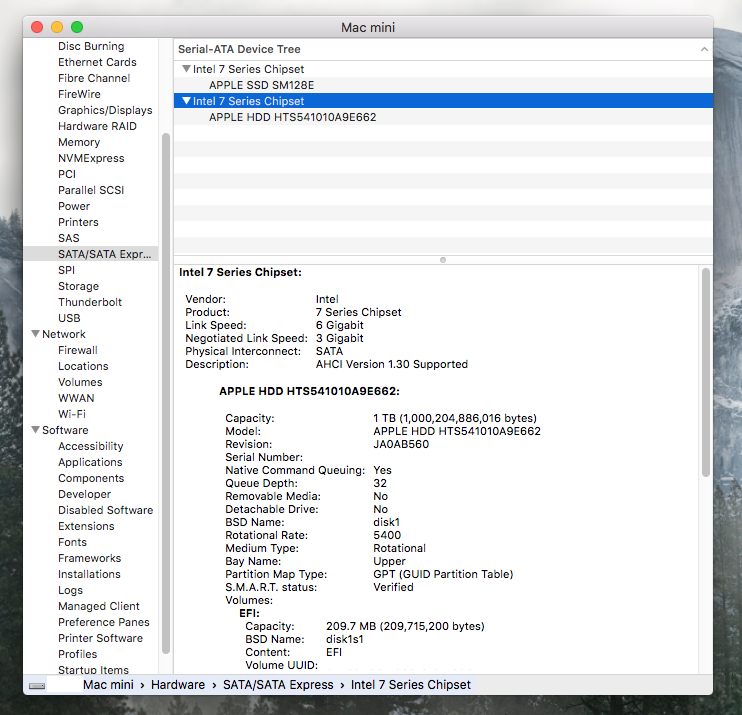Show Applications list
The height and width of the screenshot is (715, 742).
pyautogui.click(x=90, y=462)
